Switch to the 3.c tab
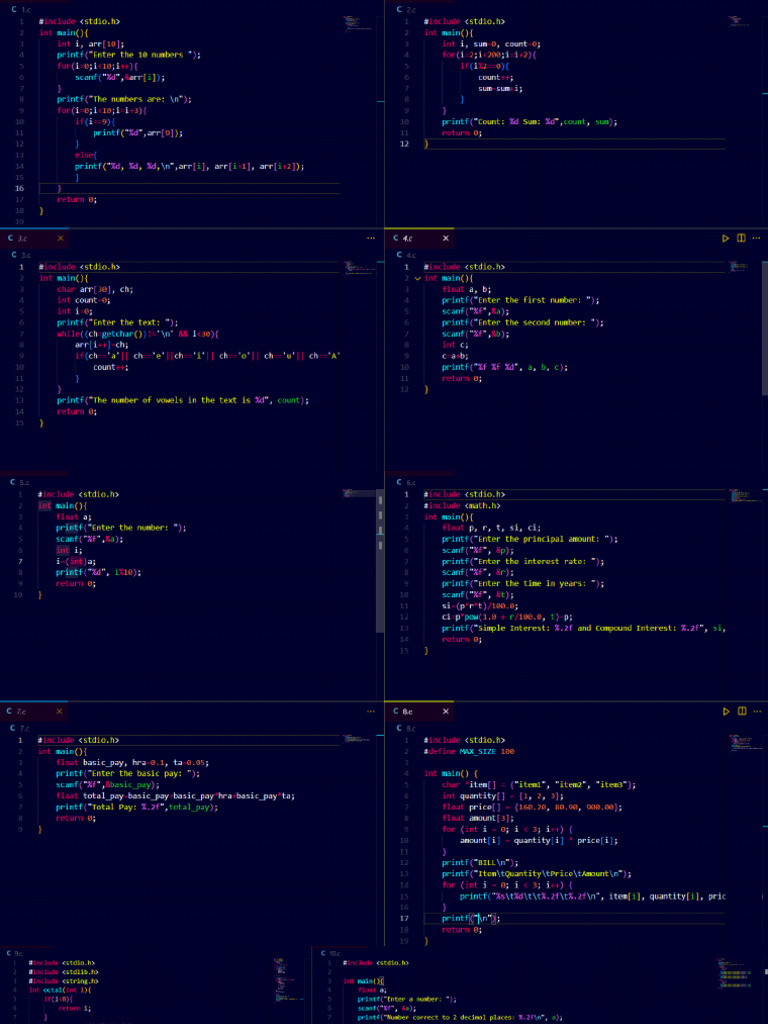The width and height of the screenshot is (768, 1024). [22, 239]
